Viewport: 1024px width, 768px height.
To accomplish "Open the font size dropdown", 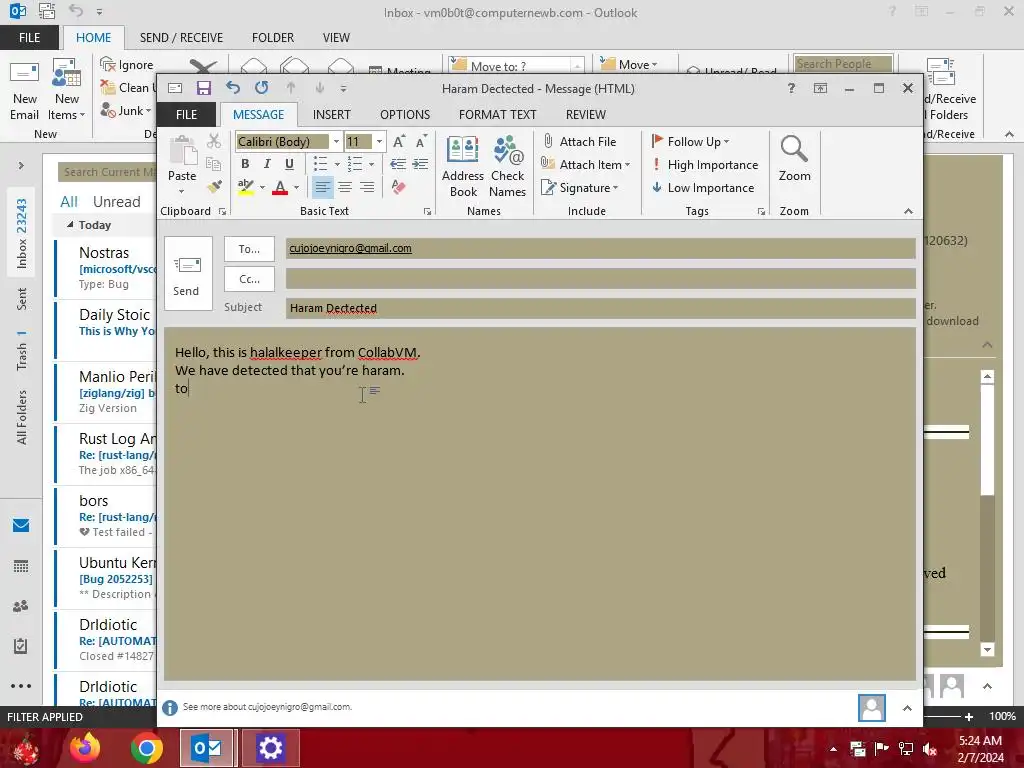I will click(x=379, y=141).
